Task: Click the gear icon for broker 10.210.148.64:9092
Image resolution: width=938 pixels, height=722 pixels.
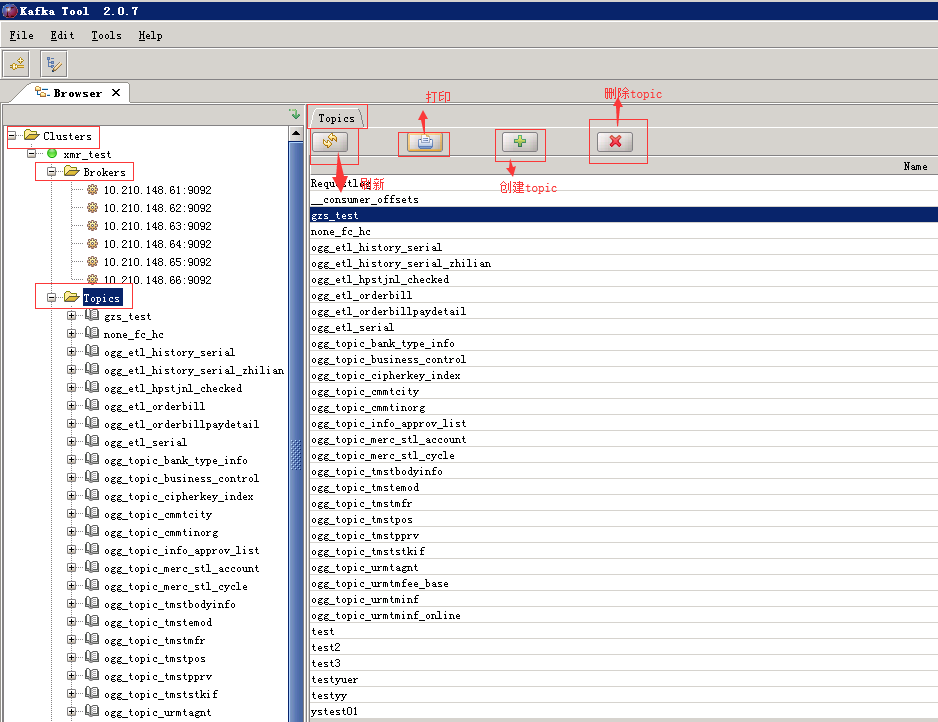Action: (x=92, y=243)
